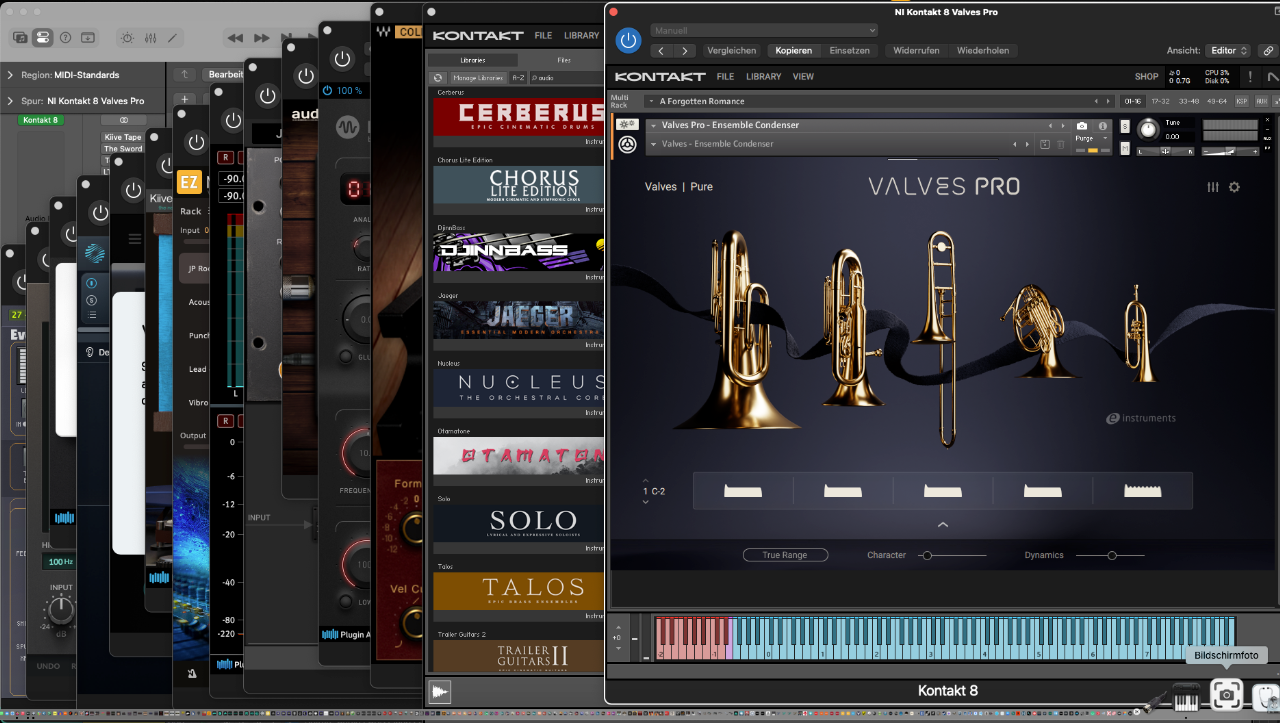Screen dimensions: 1280x723
Task: Expand the panel using the up chevron
Action: click(942, 525)
